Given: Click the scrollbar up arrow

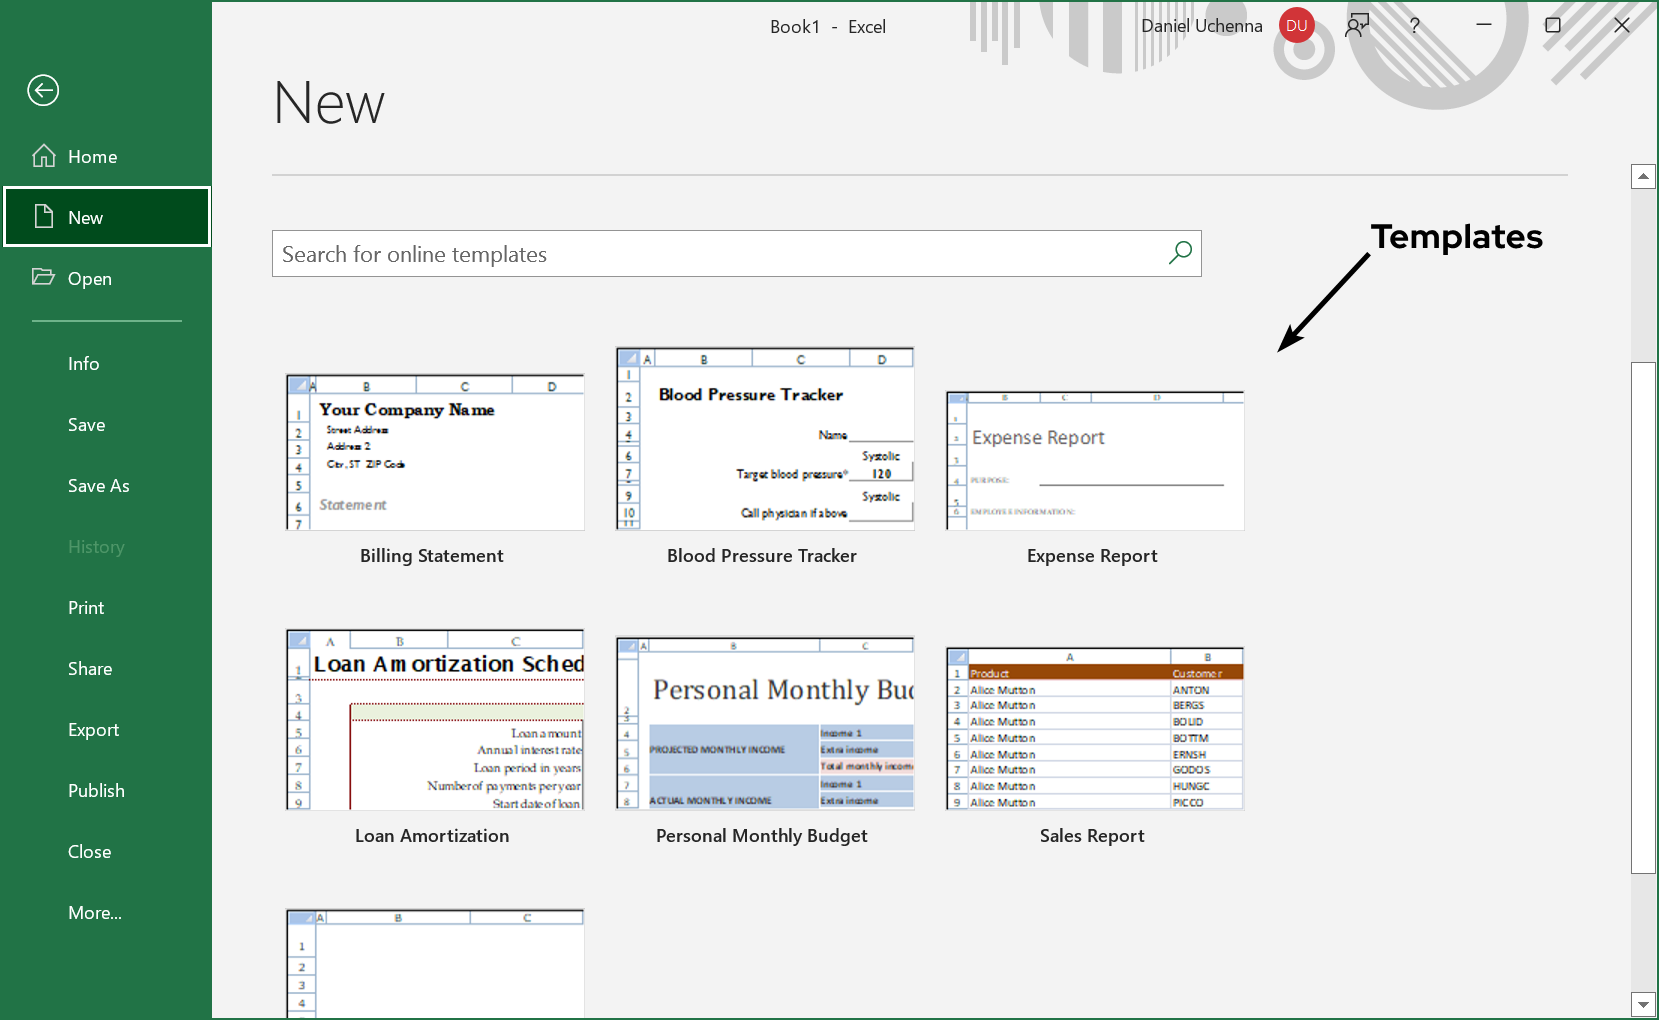Looking at the screenshot, I should (x=1643, y=177).
